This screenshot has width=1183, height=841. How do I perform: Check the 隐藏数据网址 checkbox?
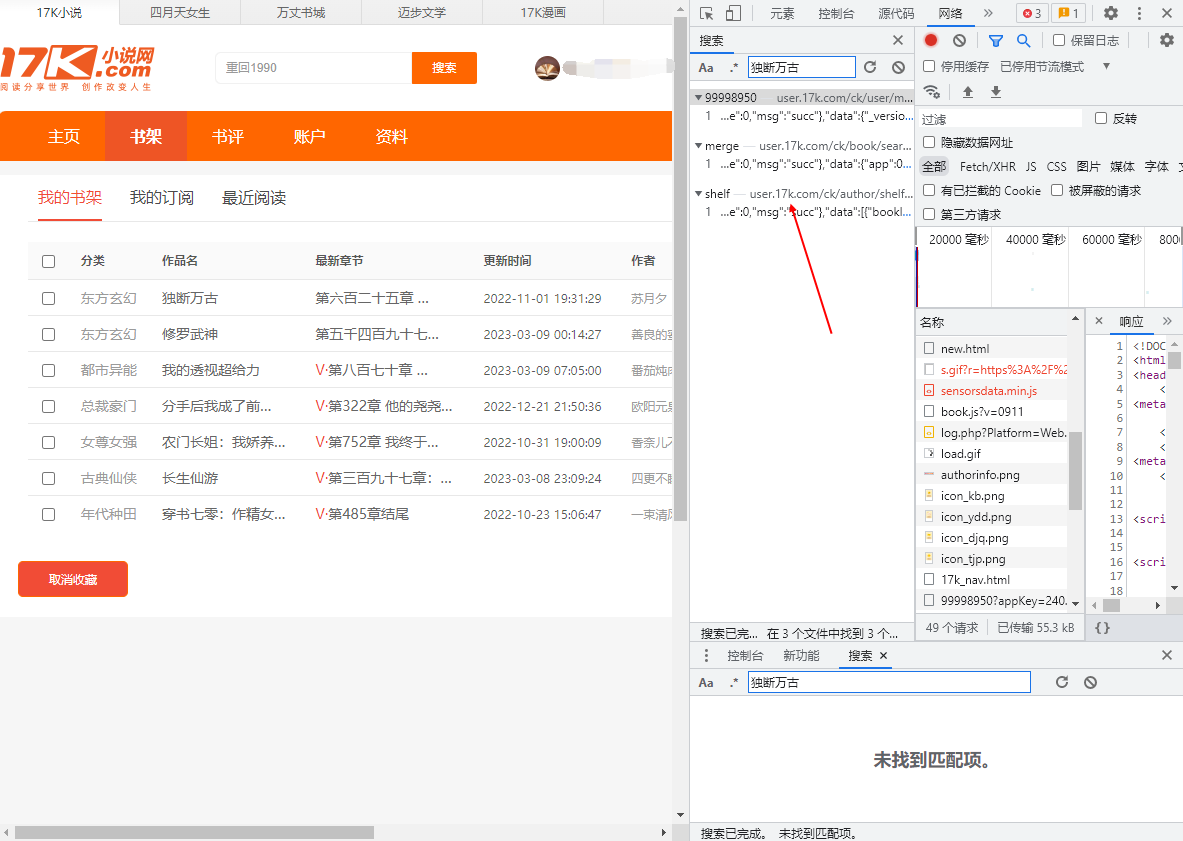click(930, 142)
